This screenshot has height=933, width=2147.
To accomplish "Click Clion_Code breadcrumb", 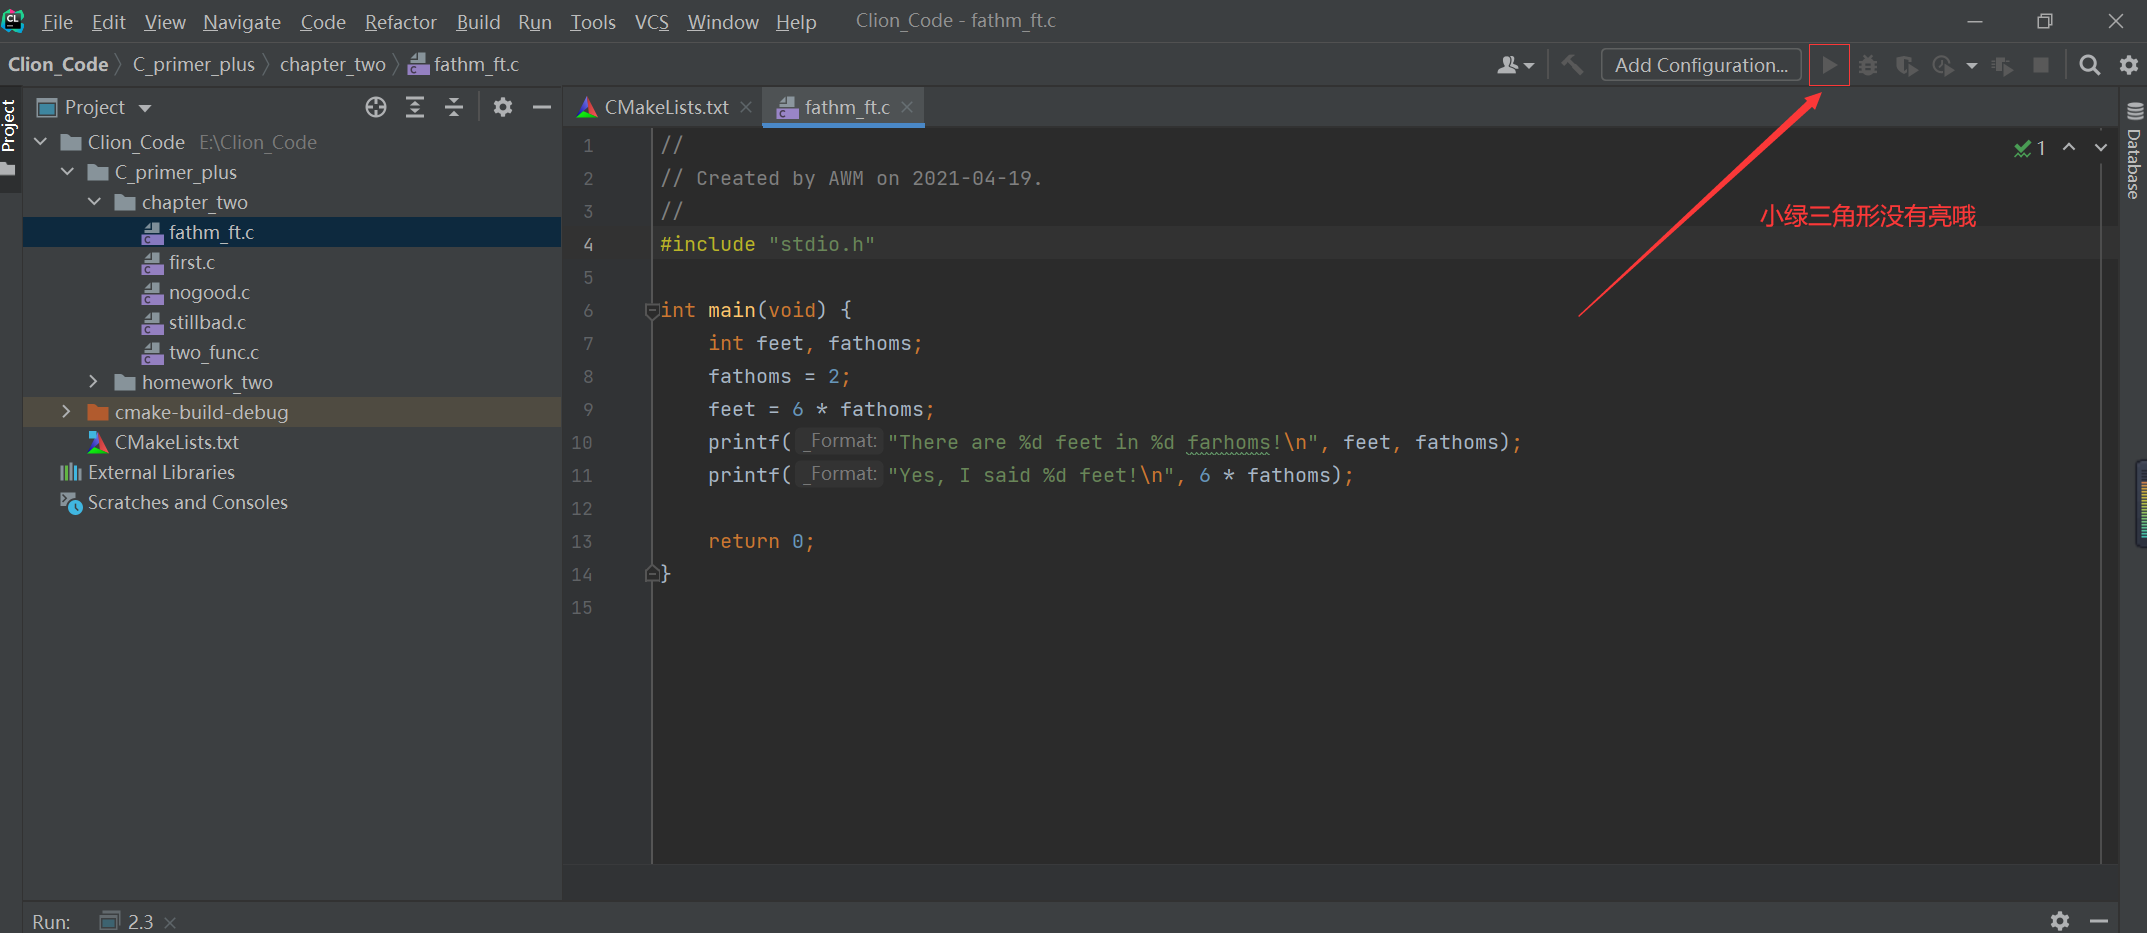I will point(58,65).
